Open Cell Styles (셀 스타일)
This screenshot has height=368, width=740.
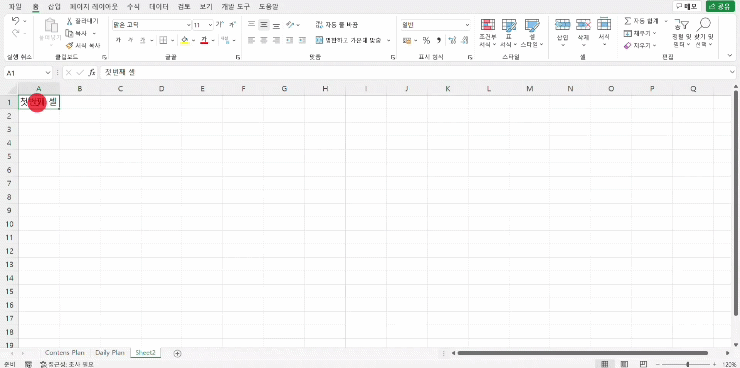(x=532, y=33)
